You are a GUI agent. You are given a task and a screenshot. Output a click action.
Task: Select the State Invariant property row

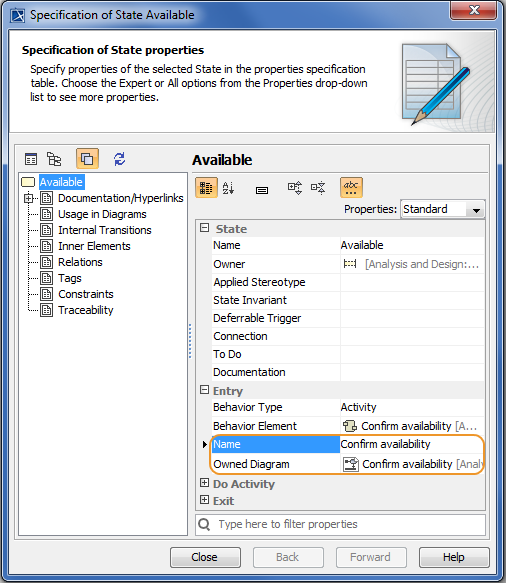pos(348,300)
